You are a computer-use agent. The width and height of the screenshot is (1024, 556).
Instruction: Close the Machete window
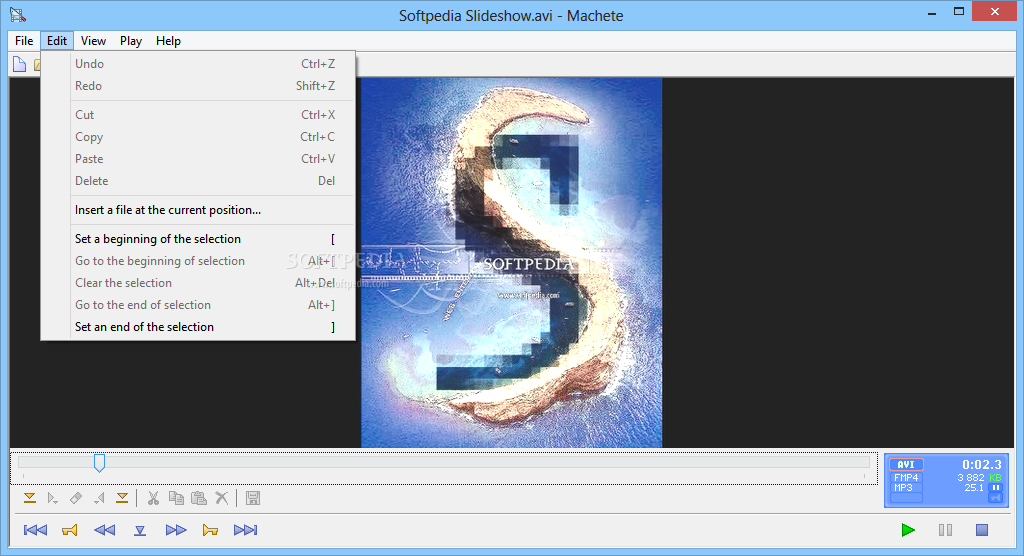click(995, 12)
